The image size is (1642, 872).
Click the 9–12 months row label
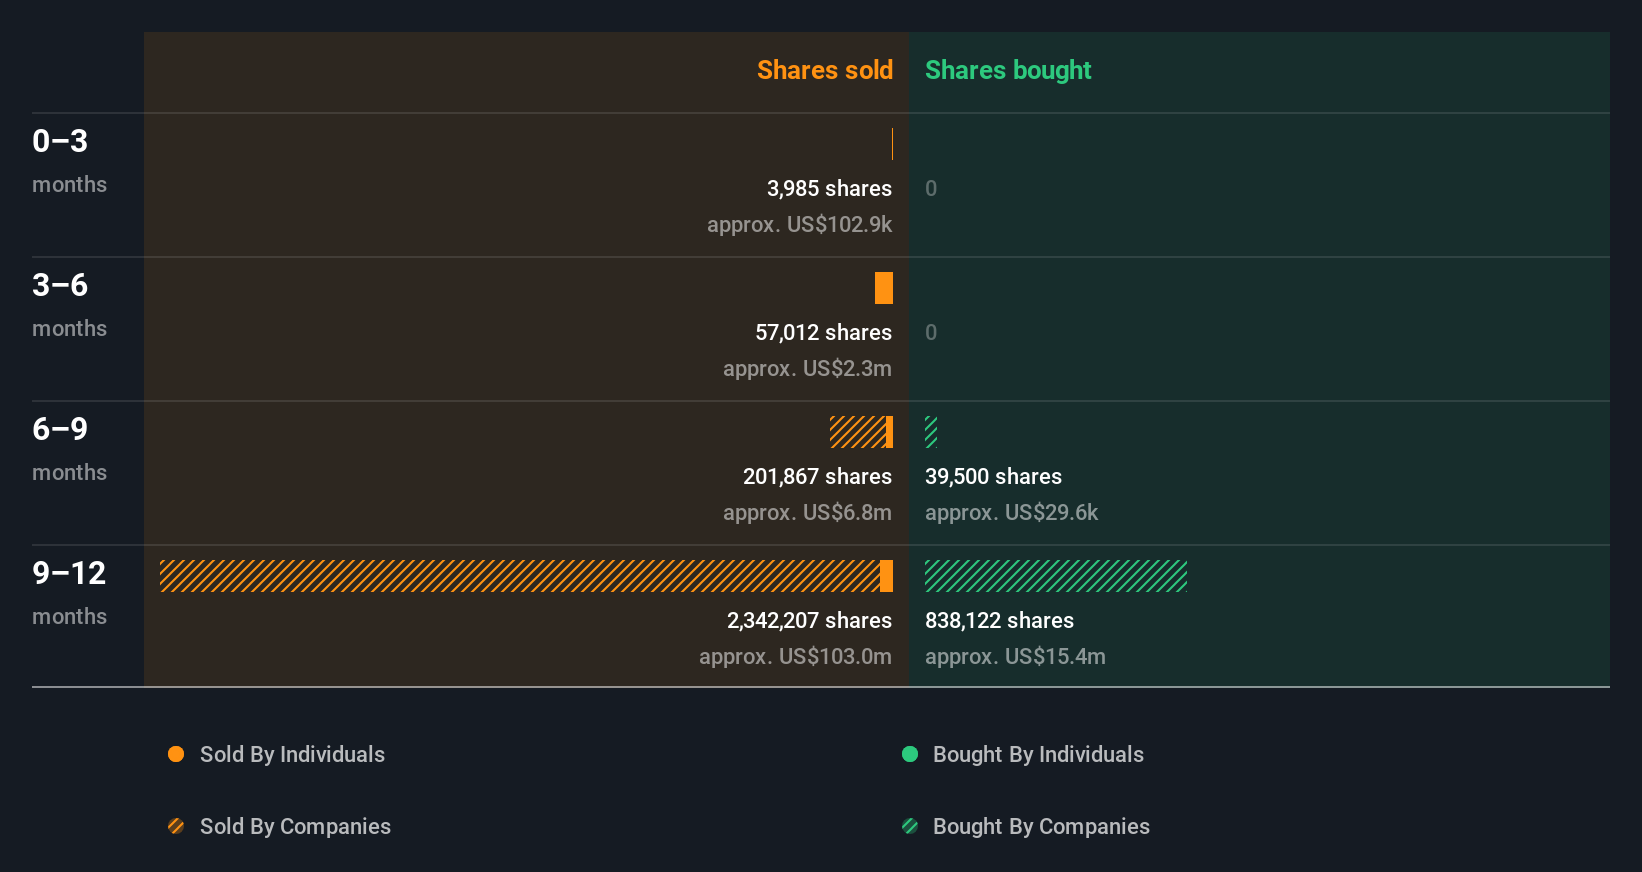[x=69, y=593]
